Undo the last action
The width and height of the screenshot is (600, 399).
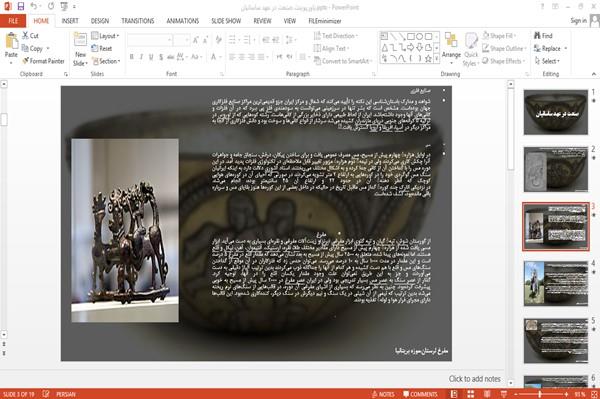34,6
